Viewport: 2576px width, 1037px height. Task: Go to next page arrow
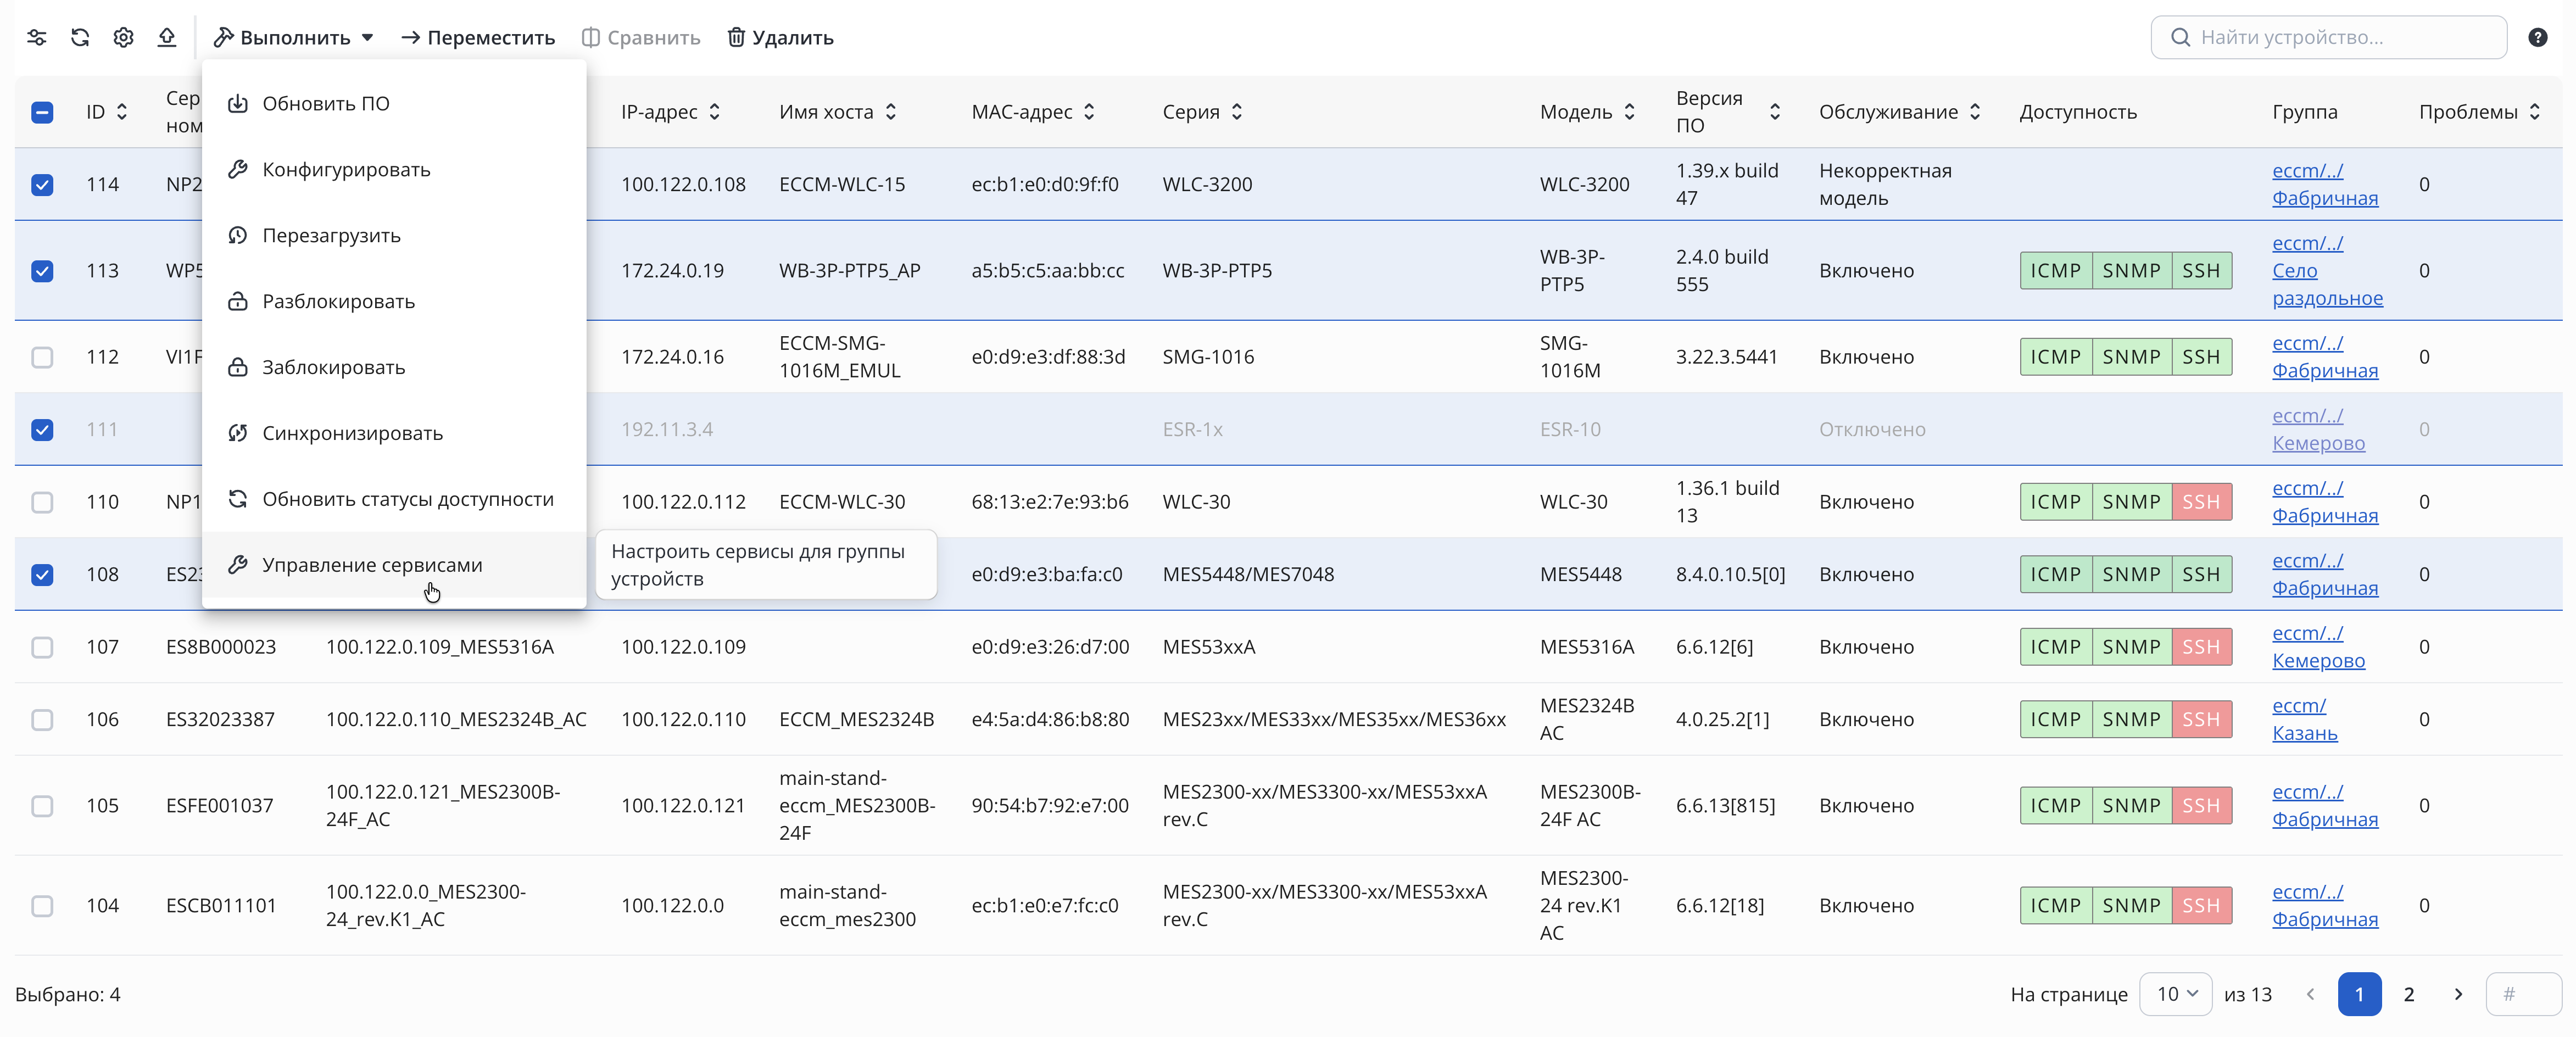(2458, 994)
